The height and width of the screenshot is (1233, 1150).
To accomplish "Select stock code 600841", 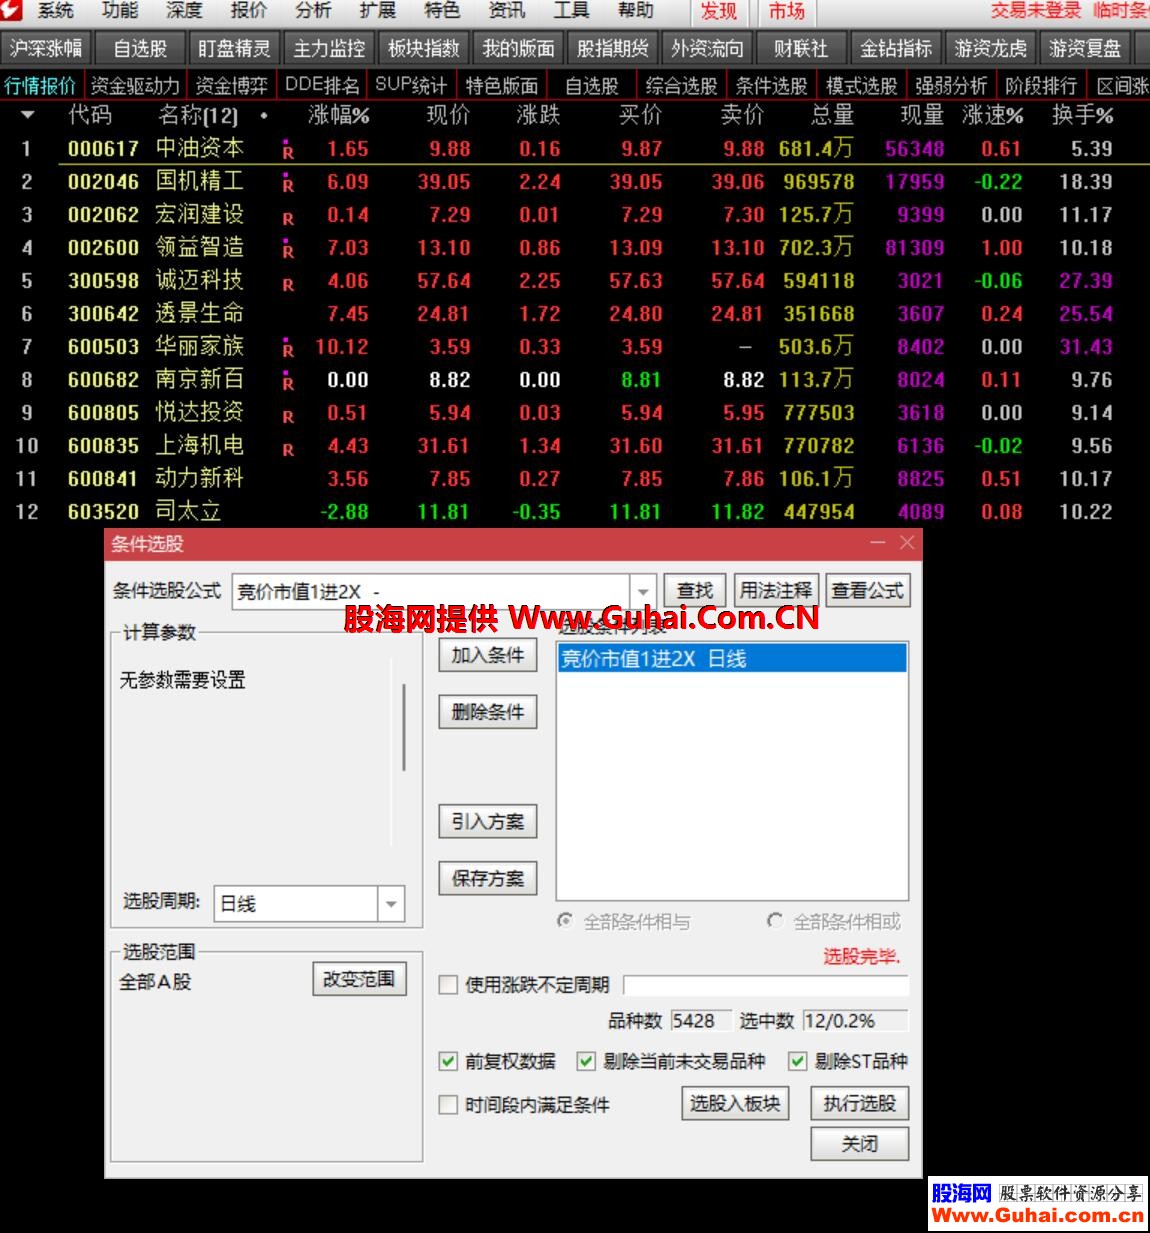I will (103, 479).
